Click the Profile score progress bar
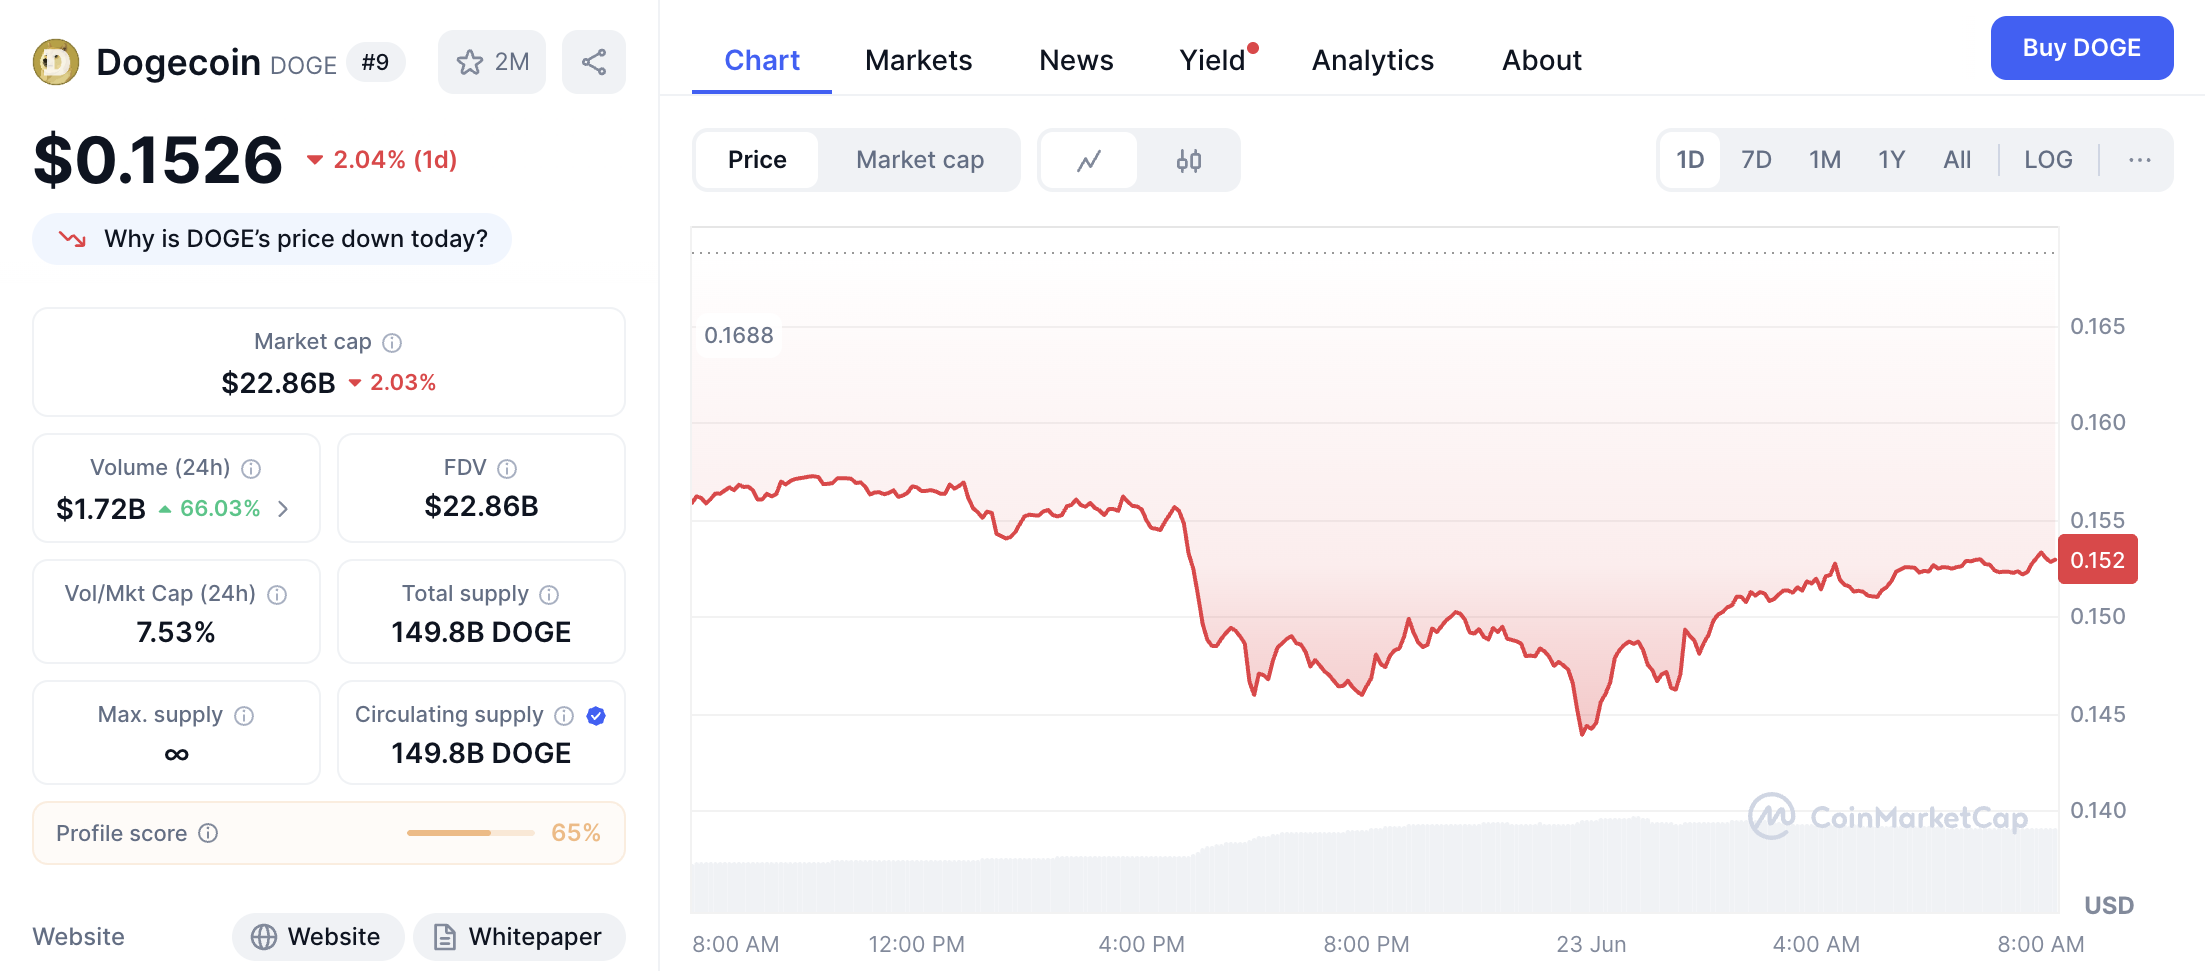This screenshot has width=2205, height=971. 470,833
